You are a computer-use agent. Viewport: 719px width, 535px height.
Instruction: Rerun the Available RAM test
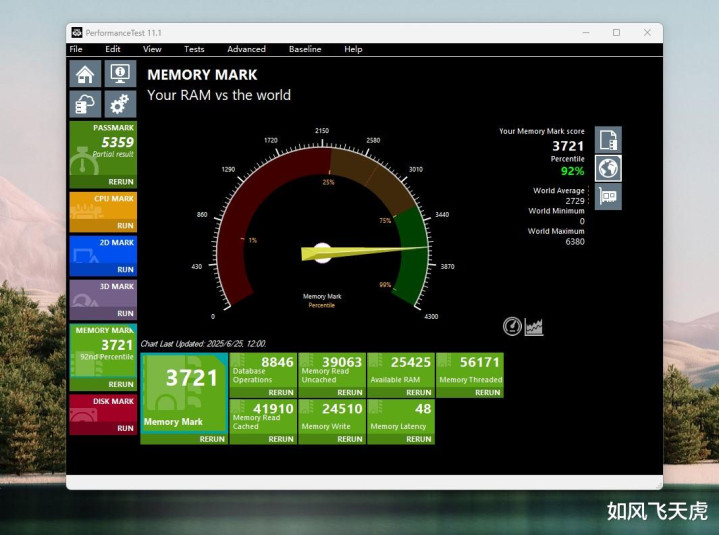[418, 392]
